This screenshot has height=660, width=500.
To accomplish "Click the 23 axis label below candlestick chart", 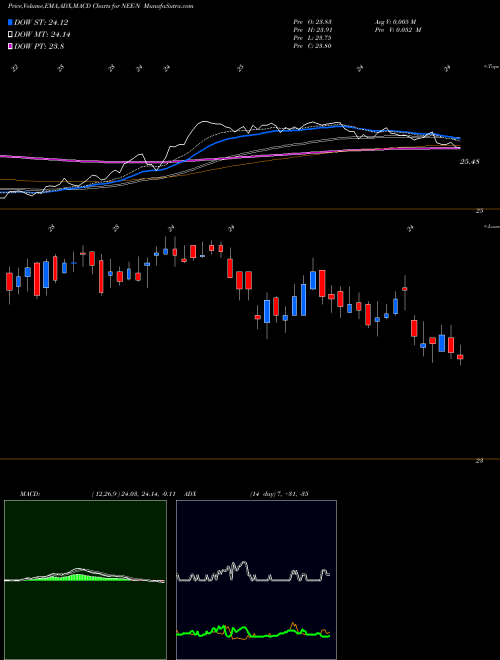I will pyautogui.click(x=479, y=461).
